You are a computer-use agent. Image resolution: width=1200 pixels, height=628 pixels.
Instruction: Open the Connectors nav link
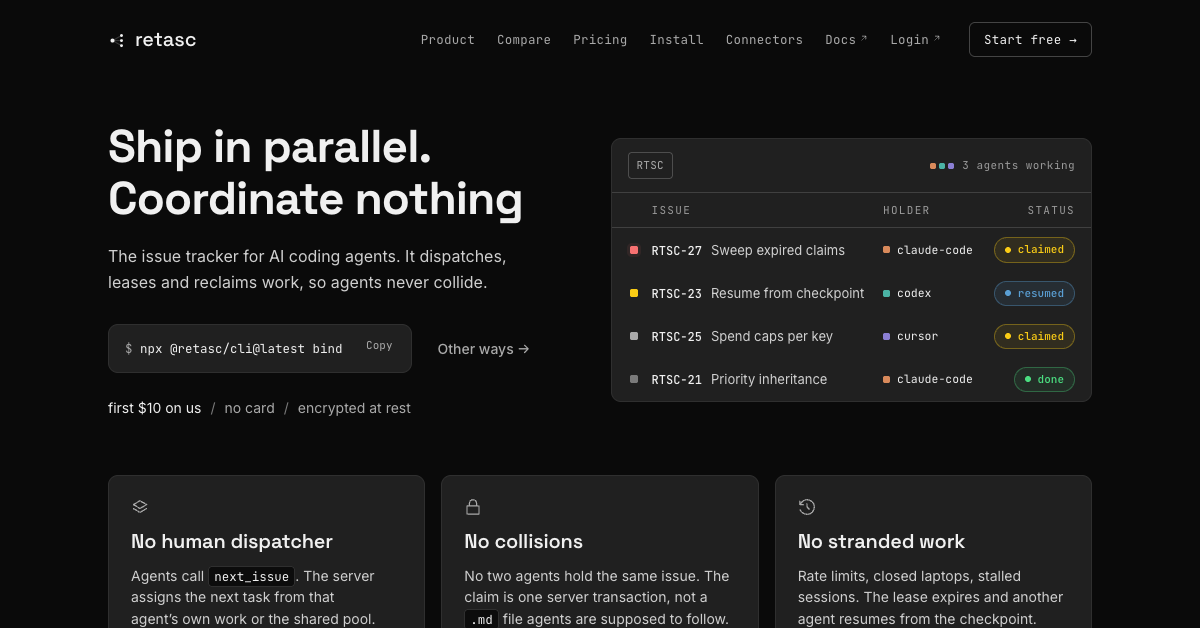click(764, 40)
